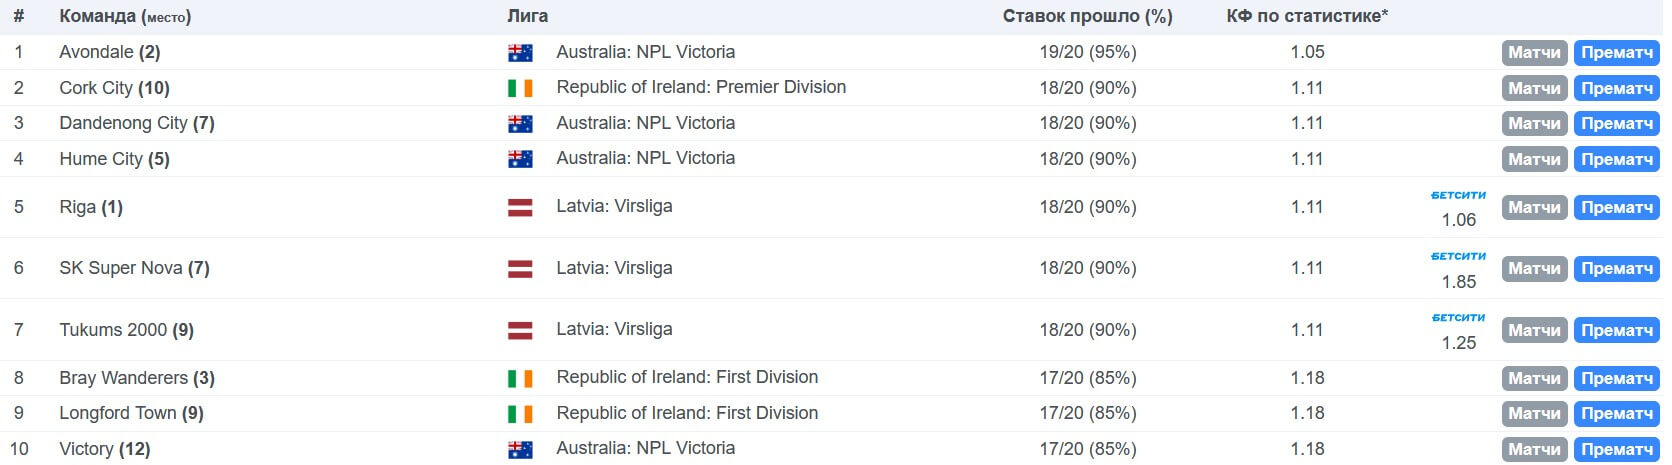The width and height of the screenshot is (1672, 465).
Task: Select the Betcity odds 1.85 value
Action: pyautogui.click(x=1458, y=282)
